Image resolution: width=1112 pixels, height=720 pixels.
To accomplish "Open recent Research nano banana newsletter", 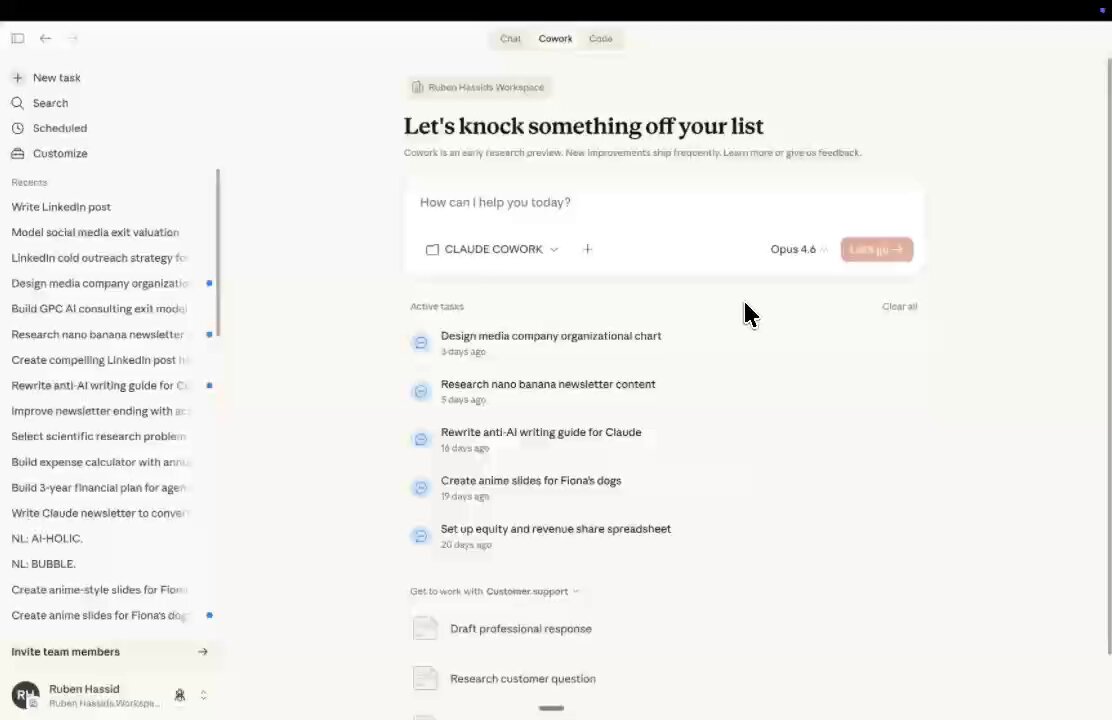I will [97, 334].
